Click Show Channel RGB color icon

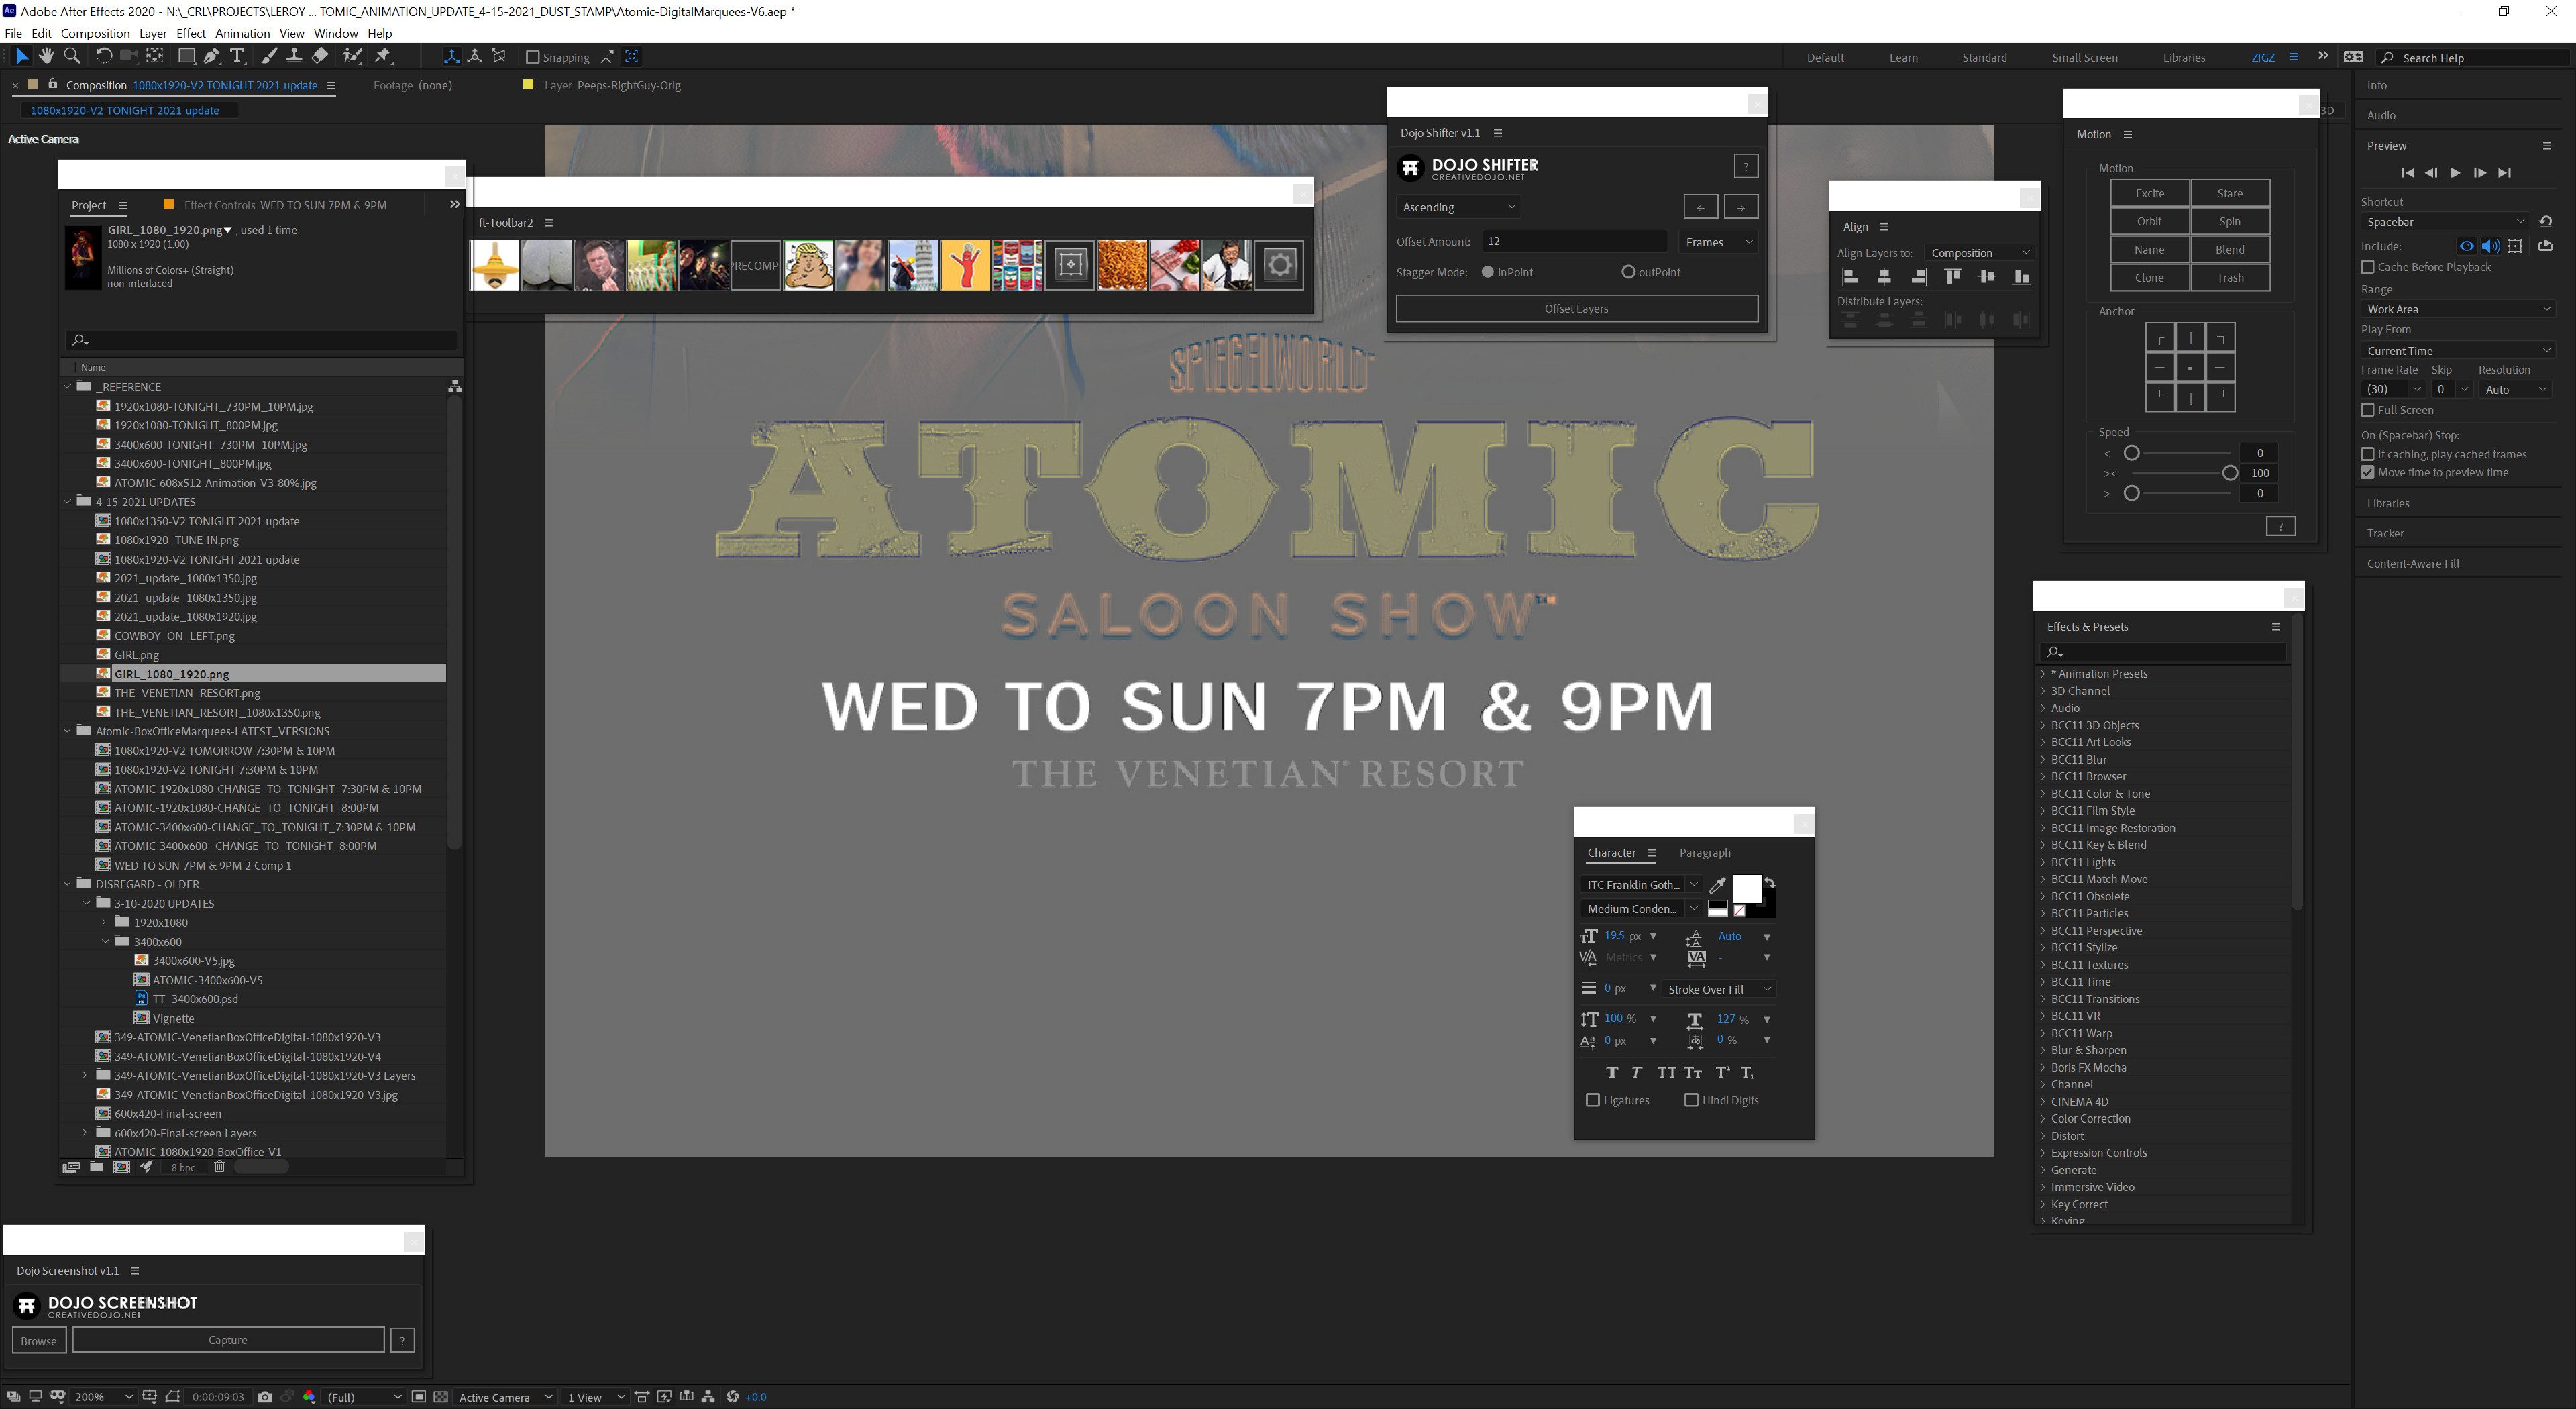tap(309, 1397)
